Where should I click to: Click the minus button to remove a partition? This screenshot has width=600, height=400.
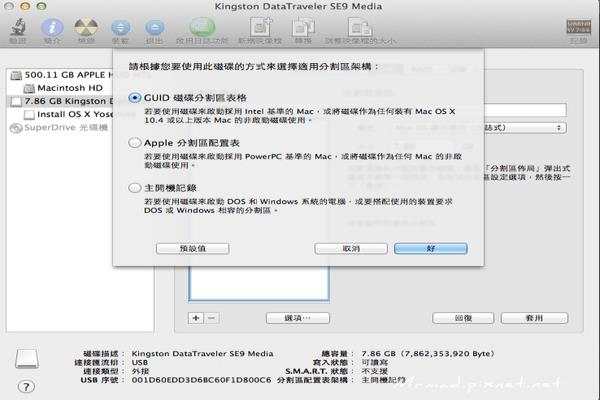pos(212,318)
